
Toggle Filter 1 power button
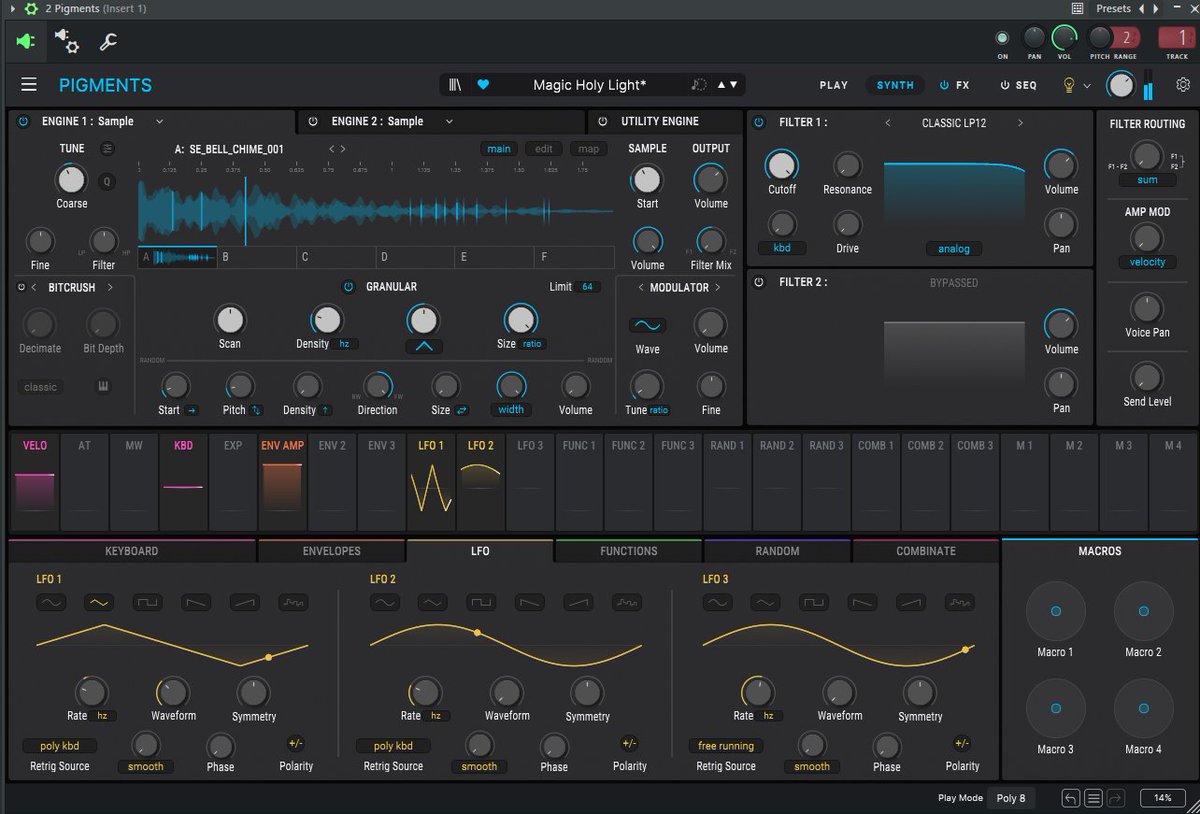pos(759,122)
